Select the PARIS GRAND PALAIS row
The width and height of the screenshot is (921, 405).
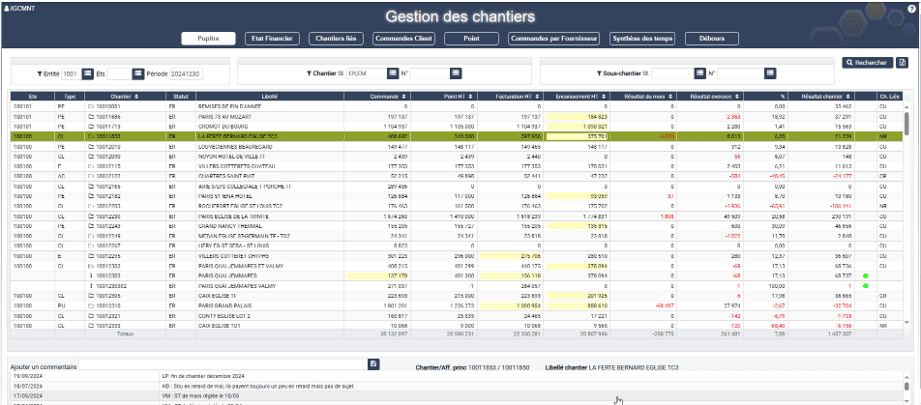[456, 305]
